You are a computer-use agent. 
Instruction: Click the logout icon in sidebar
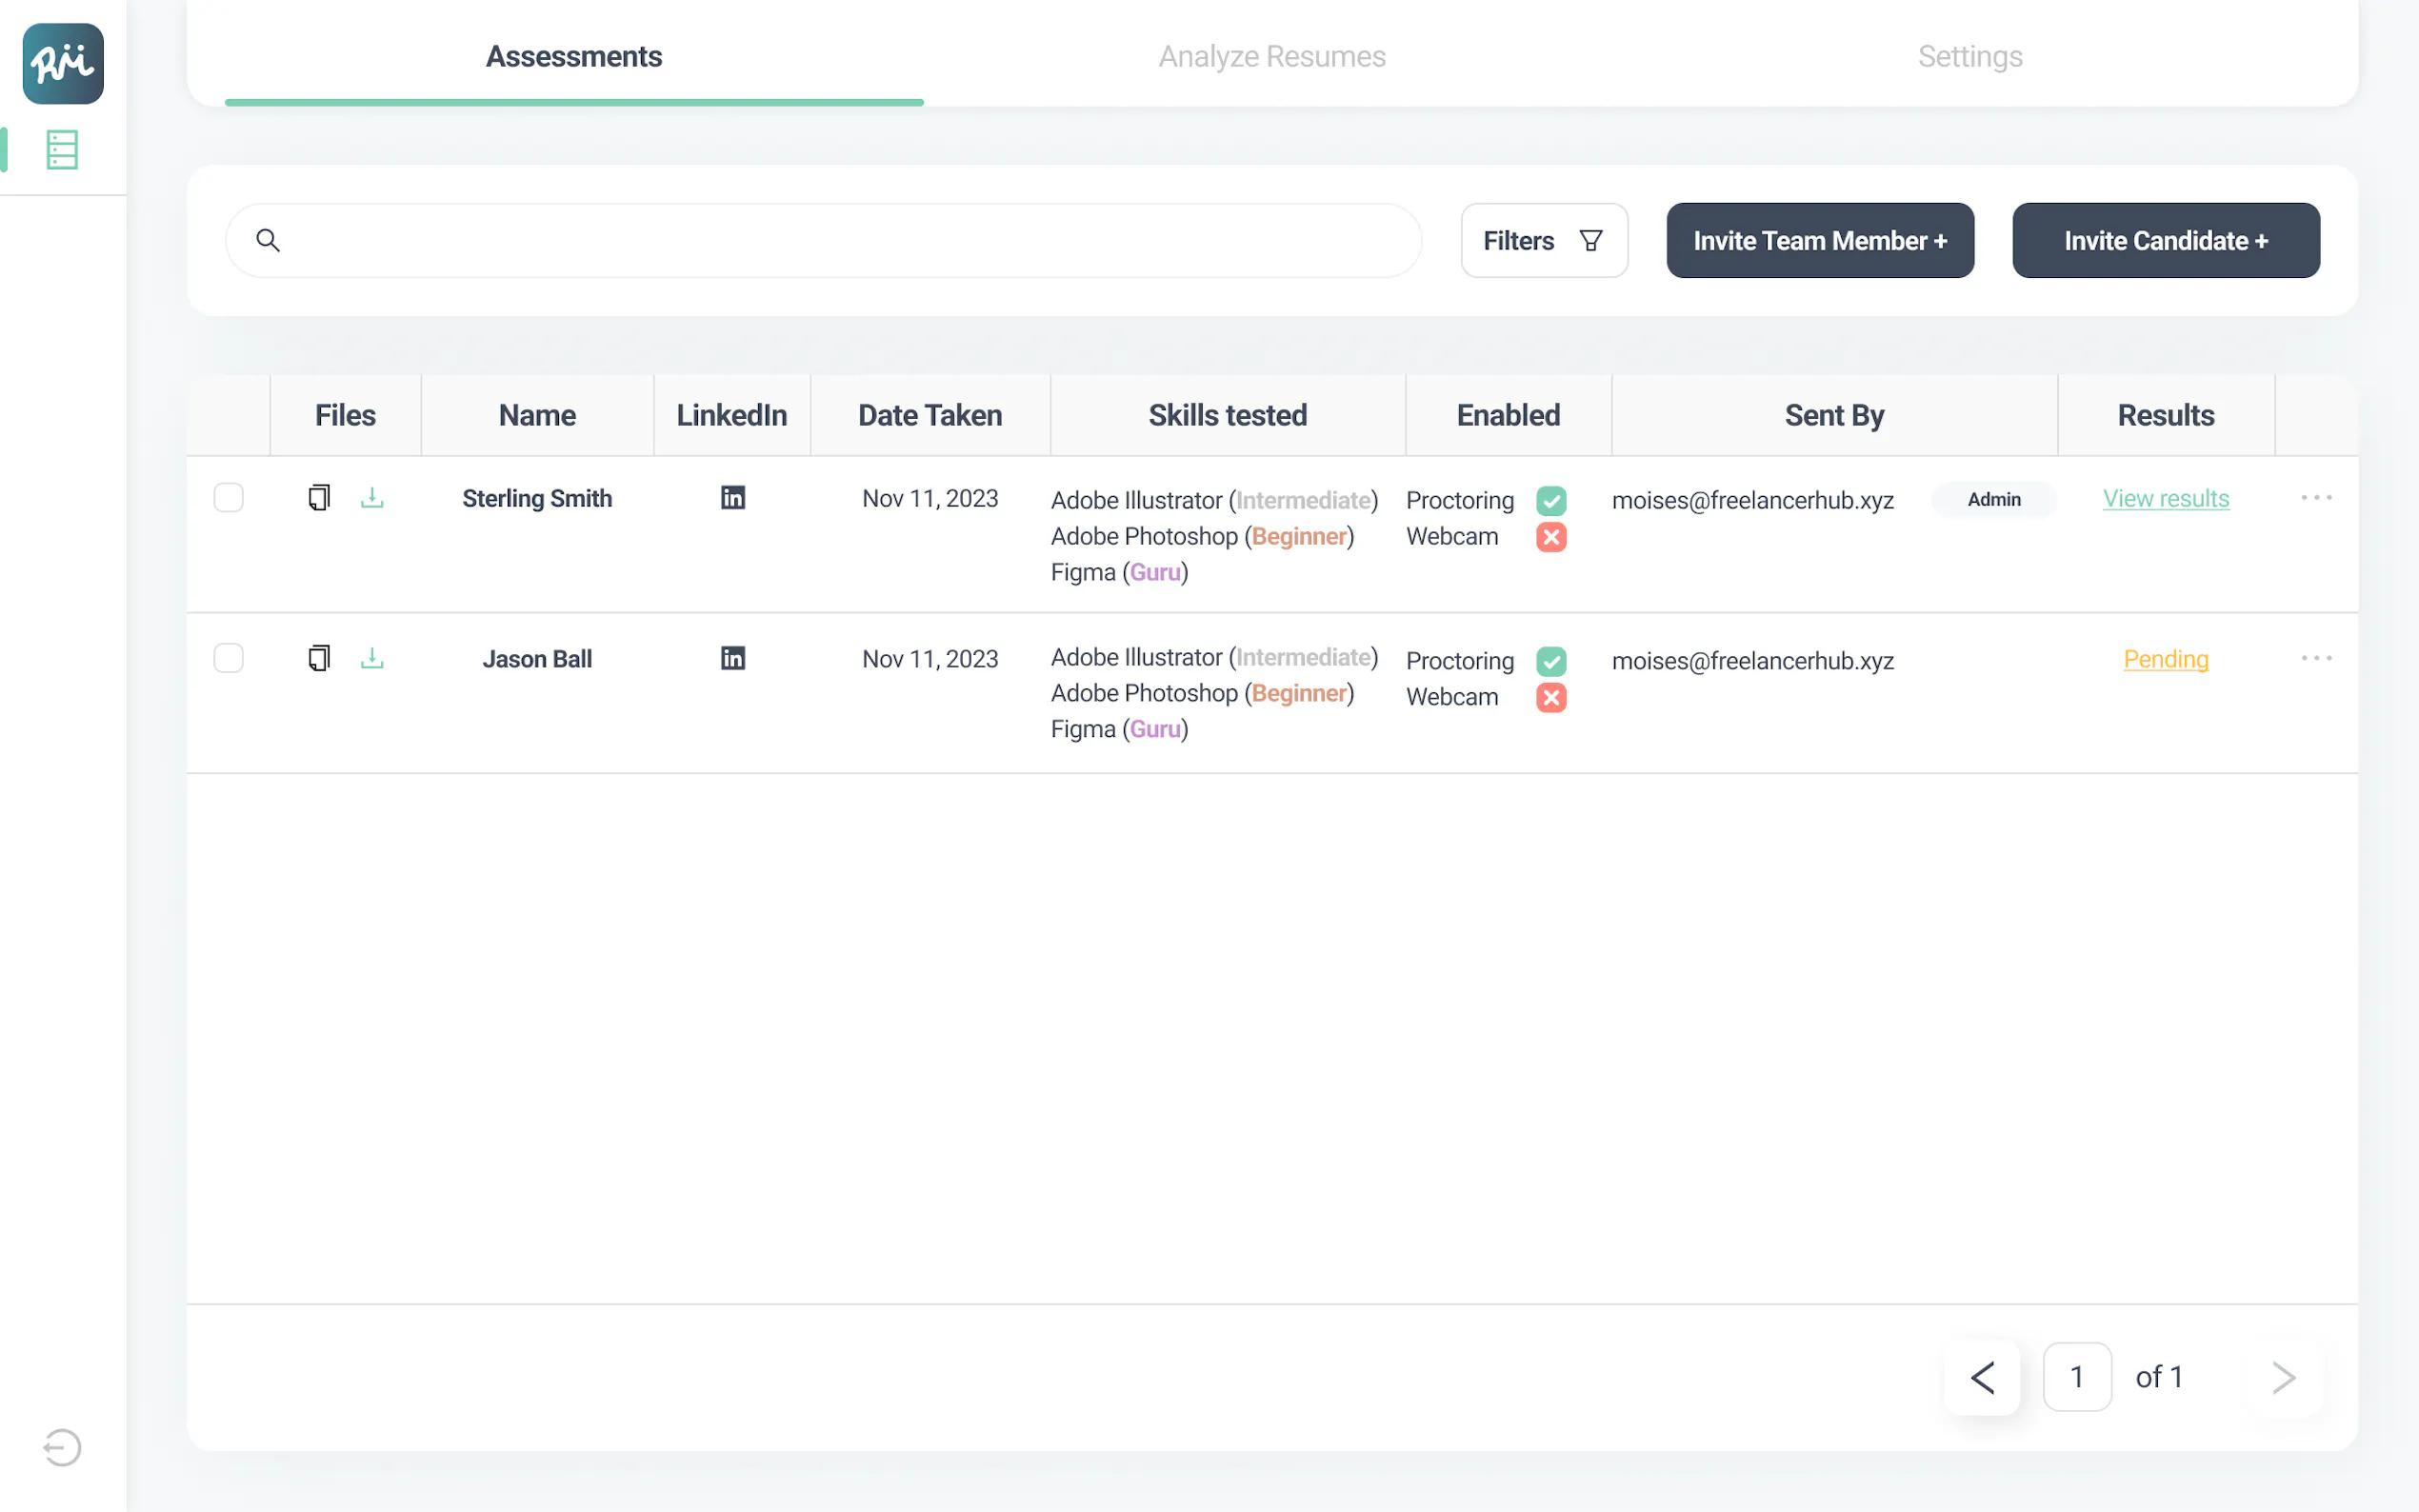point(62,1447)
